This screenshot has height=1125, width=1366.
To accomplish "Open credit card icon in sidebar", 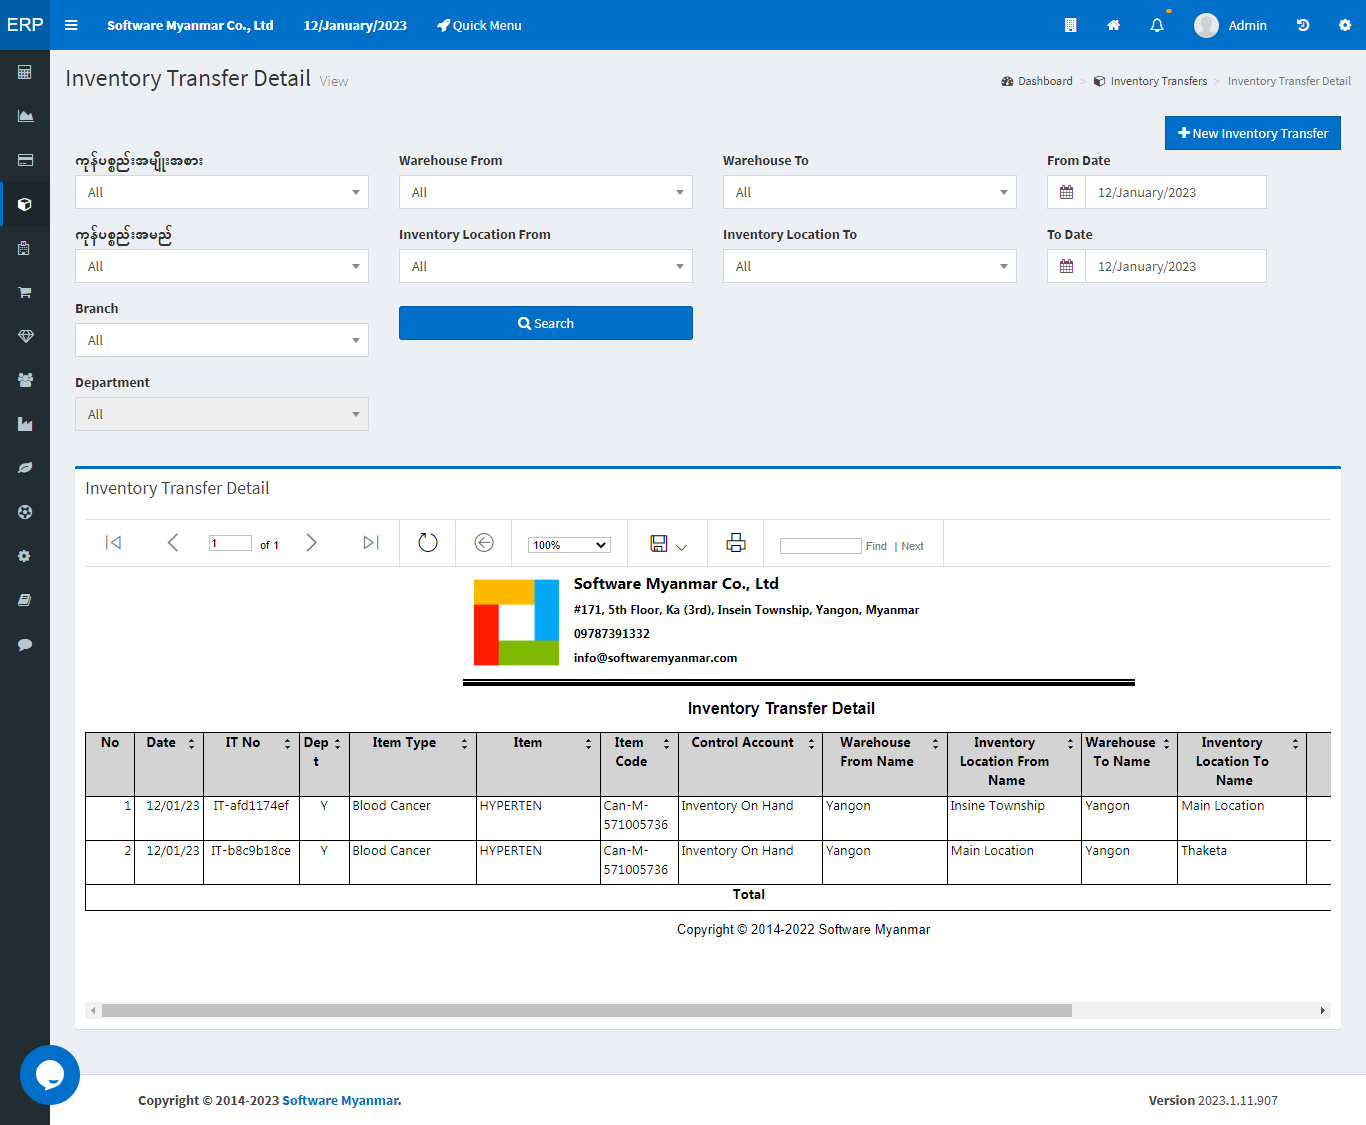I will click(x=25, y=160).
